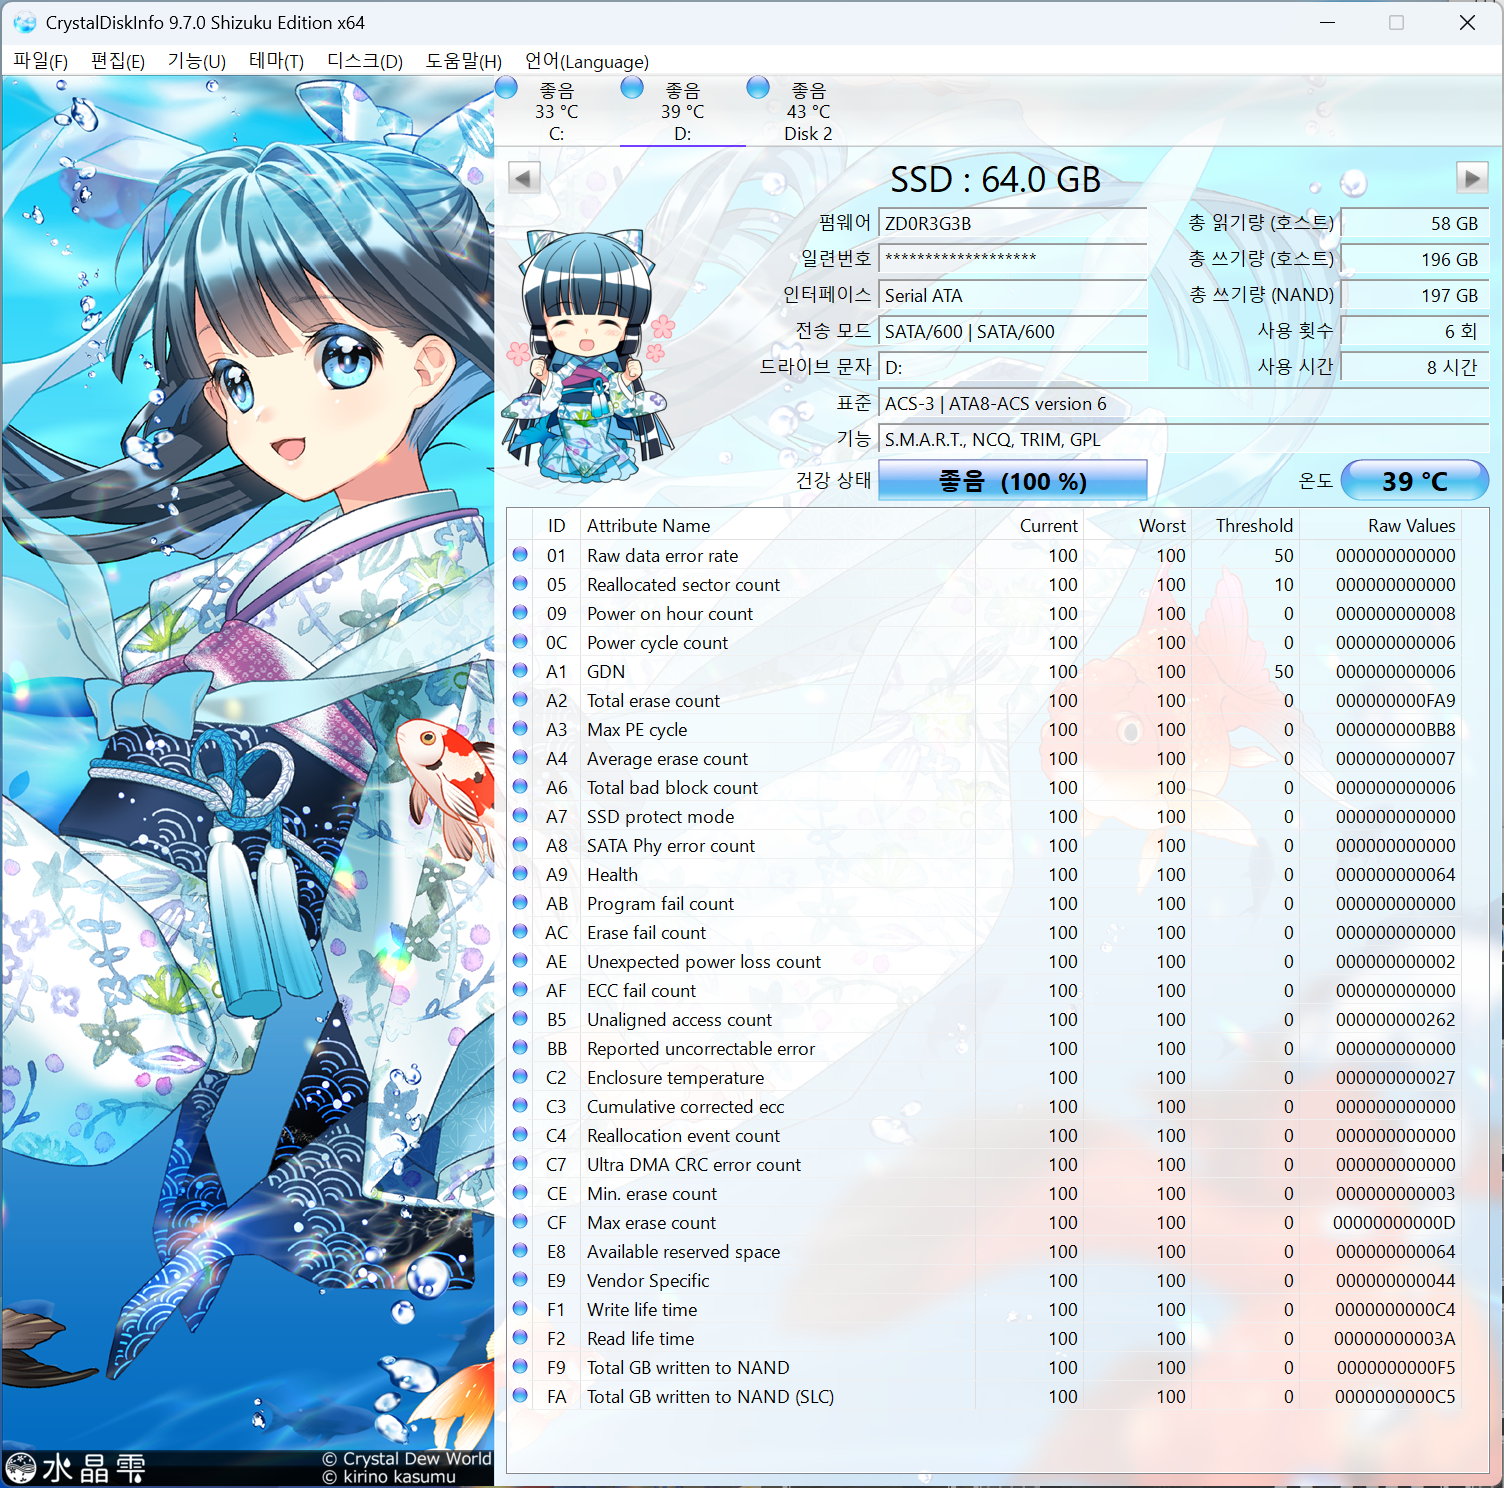Click the masked serial number field

point(1012,259)
